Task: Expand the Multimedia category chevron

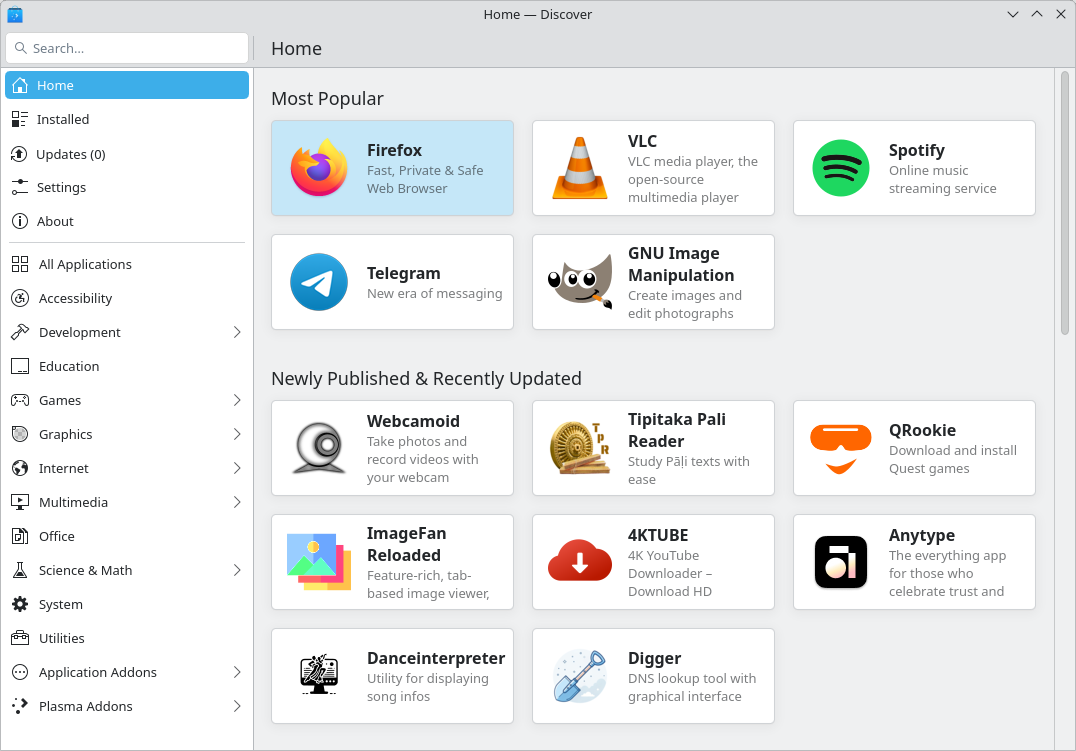Action: point(237,502)
